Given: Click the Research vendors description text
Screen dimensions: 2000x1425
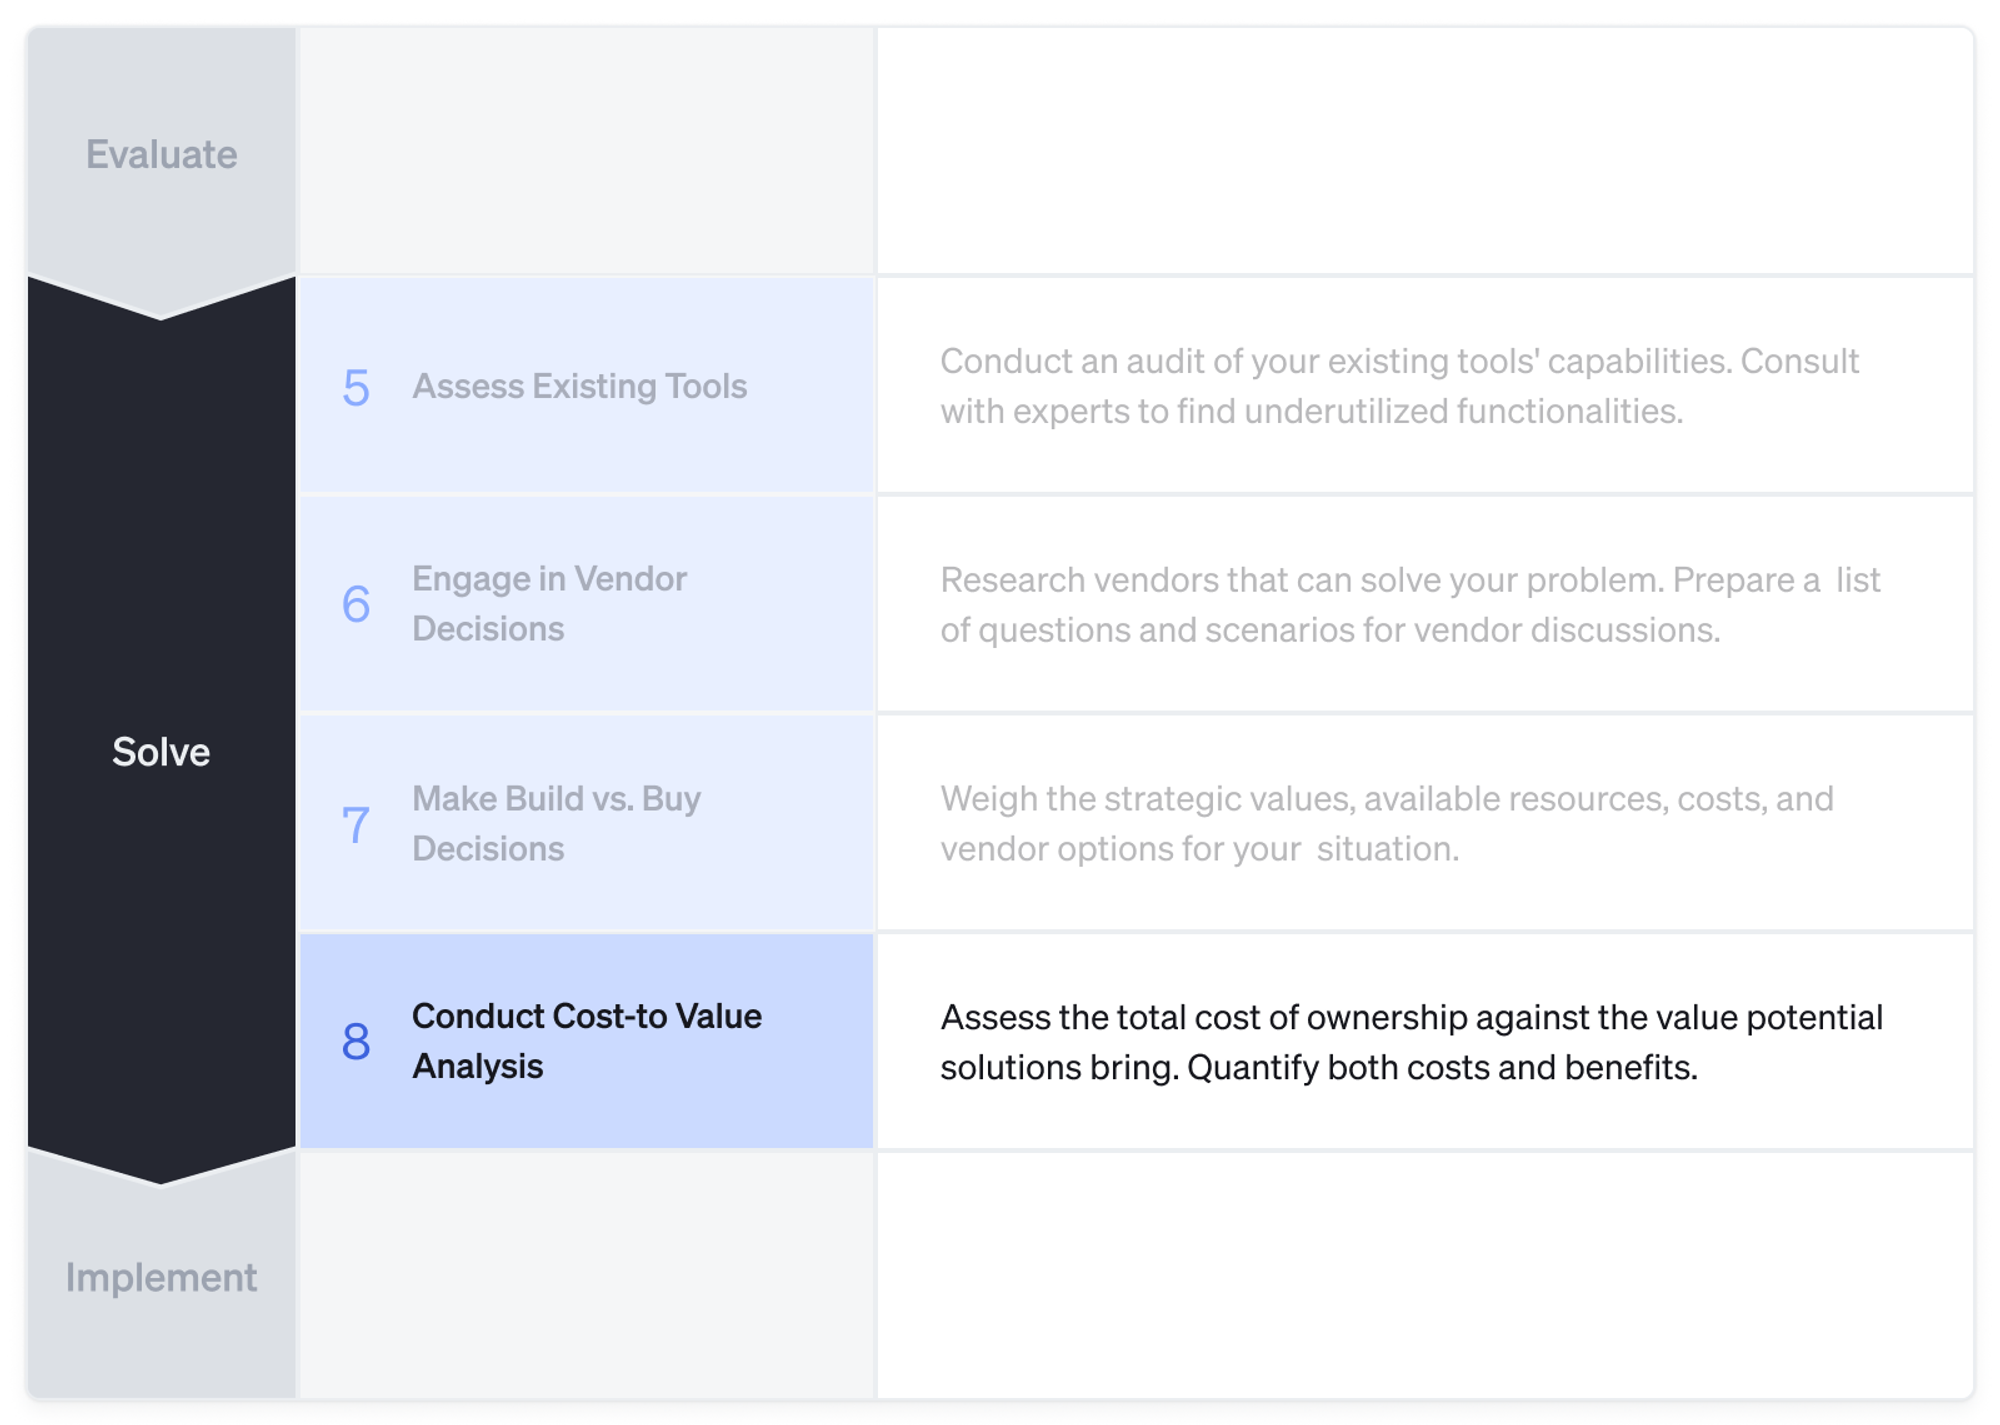Looking at the screenshot, I should 1410,604.
